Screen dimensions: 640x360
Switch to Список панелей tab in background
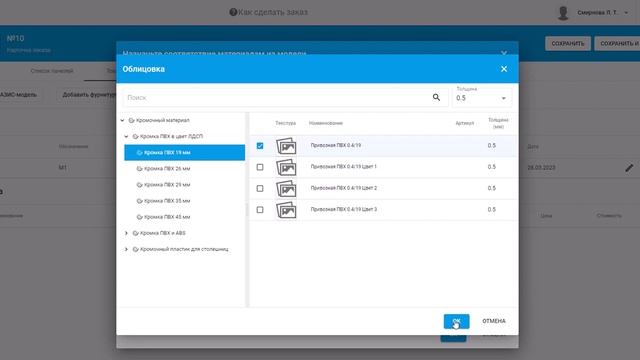click(x=52, y=71)
